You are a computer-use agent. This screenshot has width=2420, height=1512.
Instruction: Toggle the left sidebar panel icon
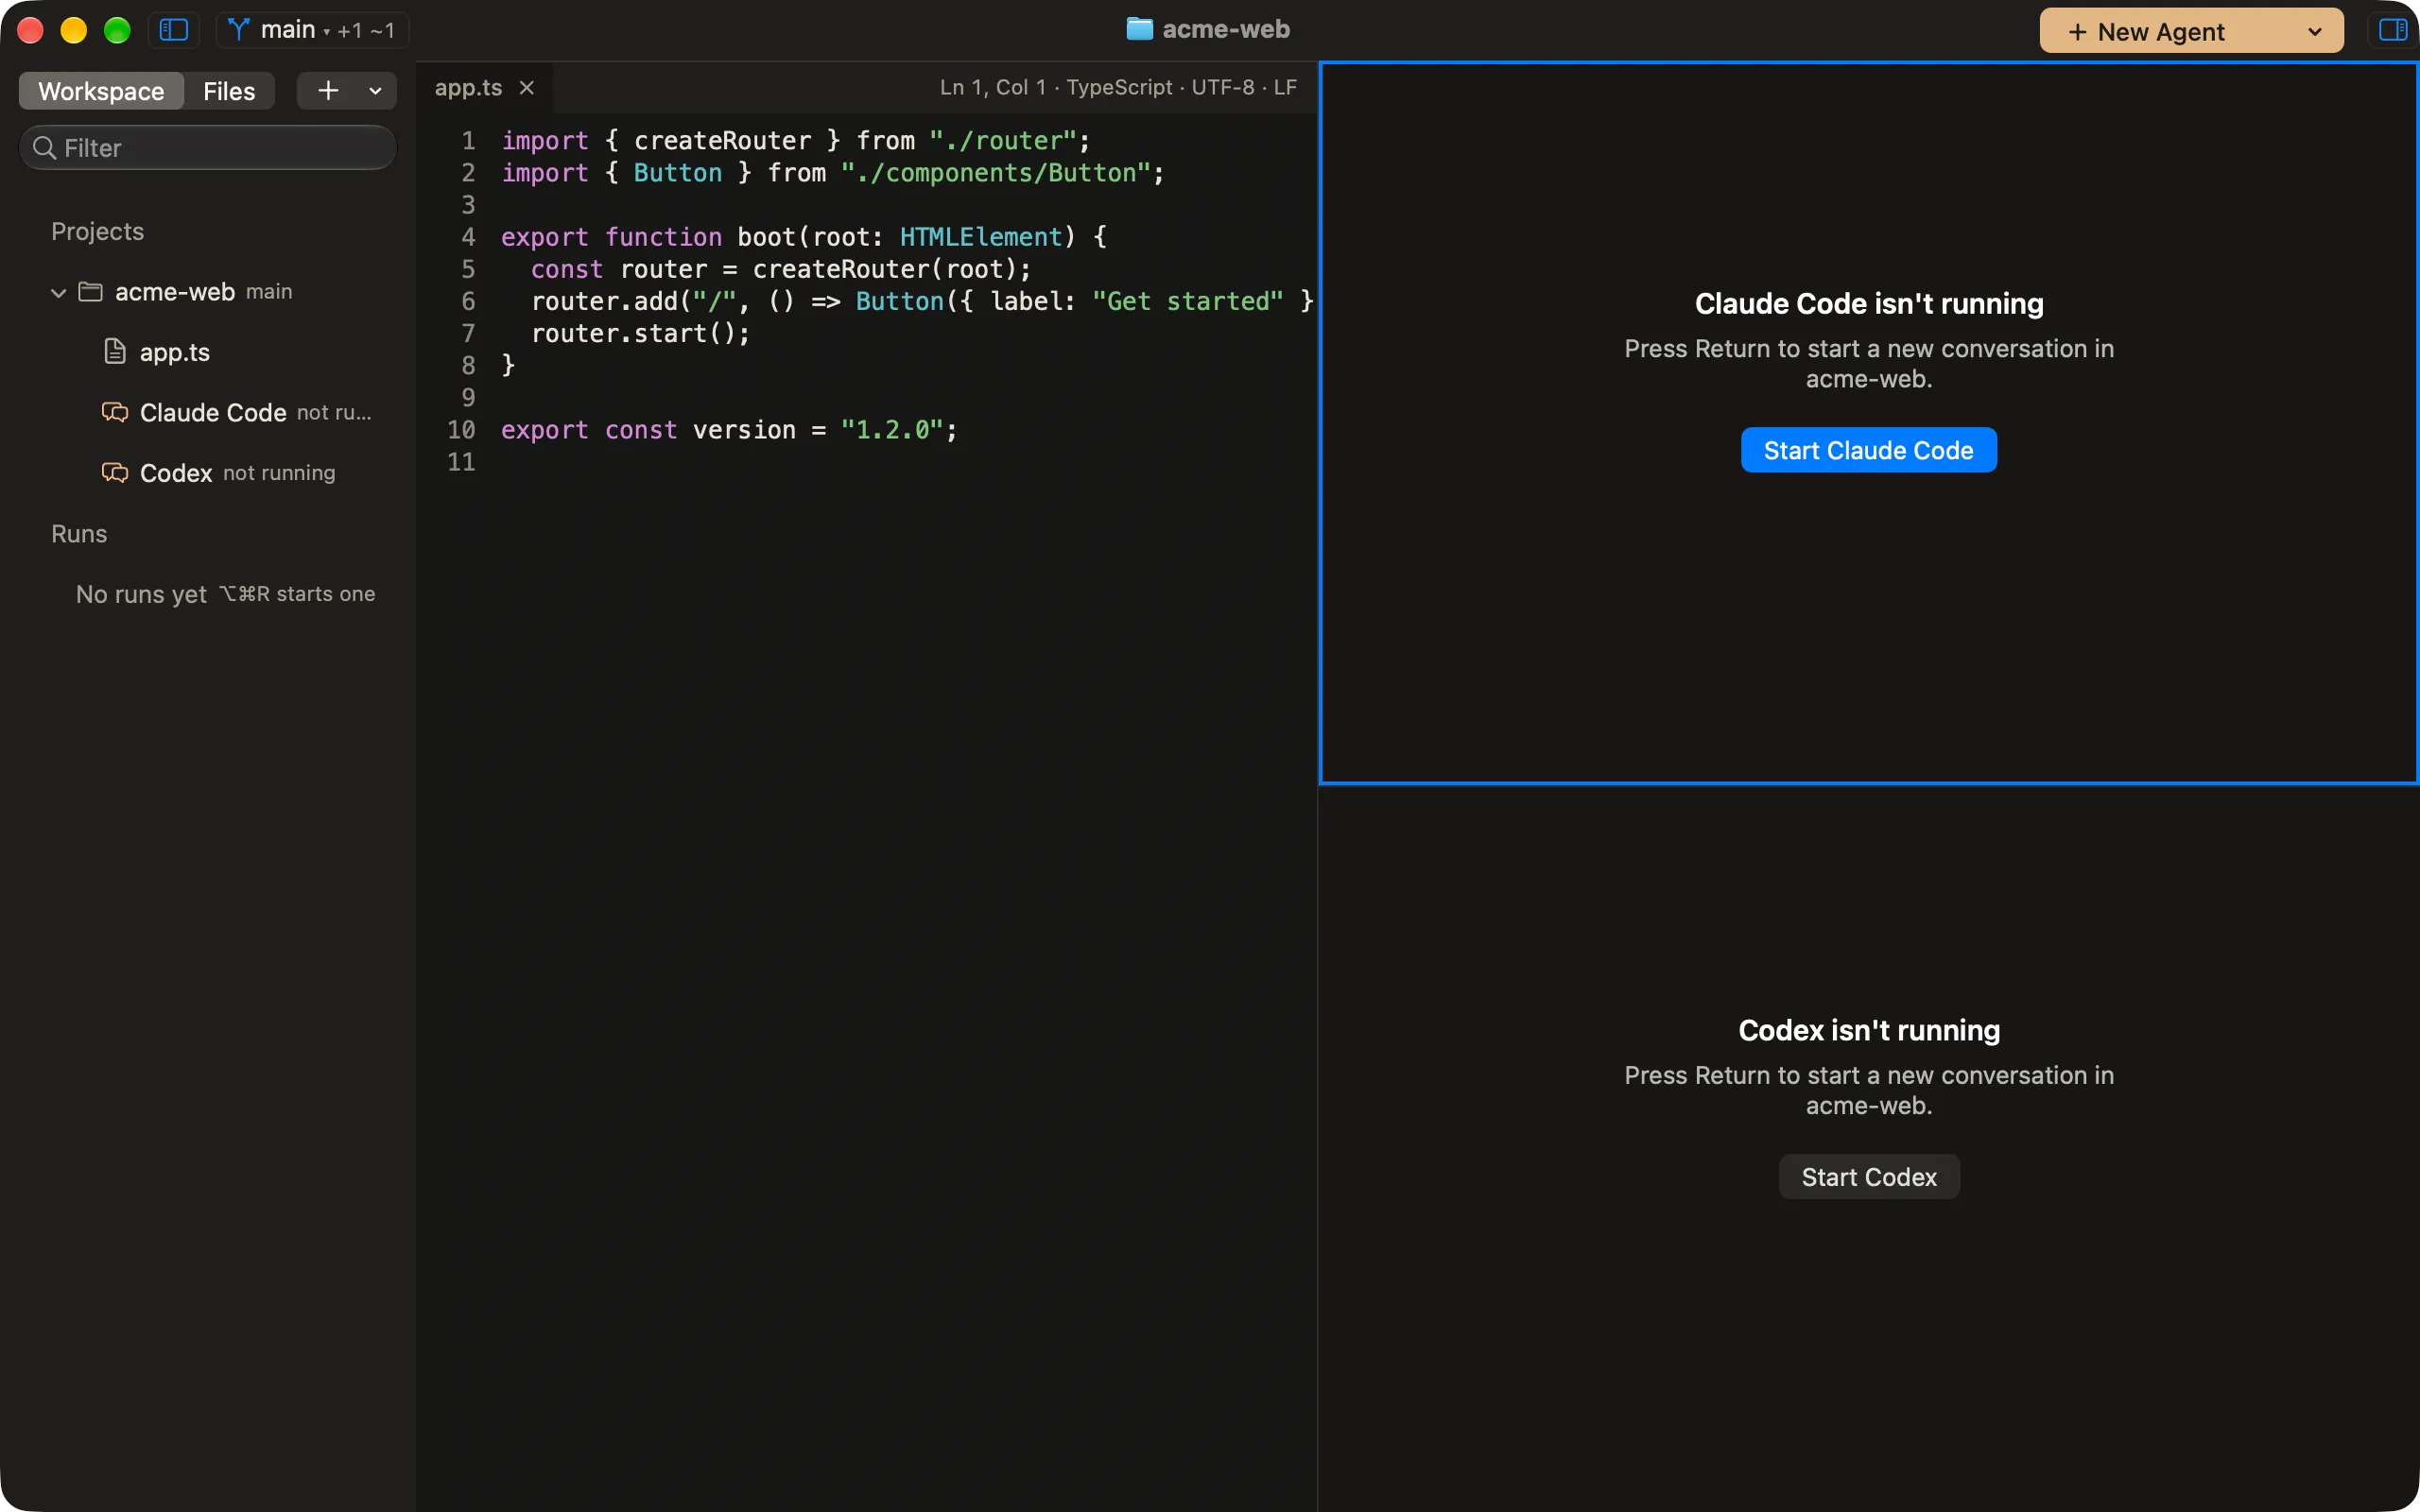[x=174, y=30]
